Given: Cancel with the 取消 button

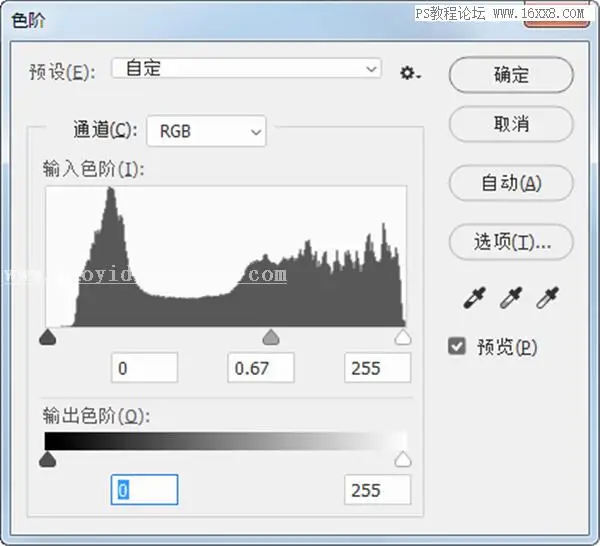Looking at the screenshot, I should click(511, 124).
